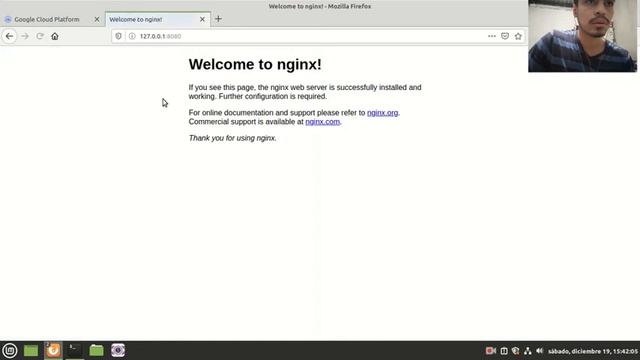This screenshot has height=360, width=640.
Task: Open the calendar from the clock
Action: point(593,351)
